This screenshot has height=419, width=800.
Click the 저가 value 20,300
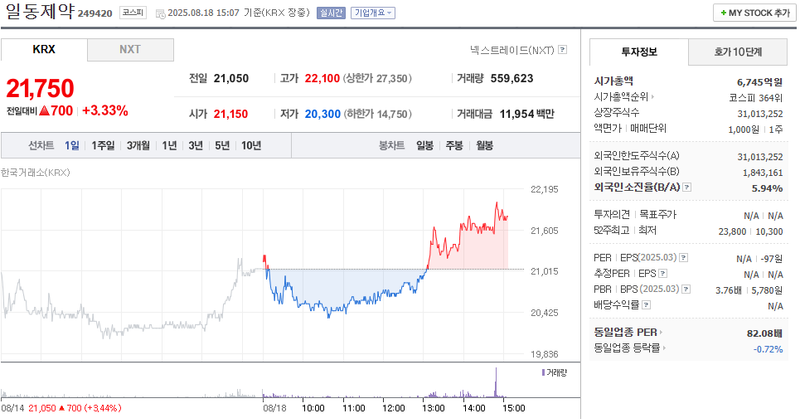pos(322,114)
